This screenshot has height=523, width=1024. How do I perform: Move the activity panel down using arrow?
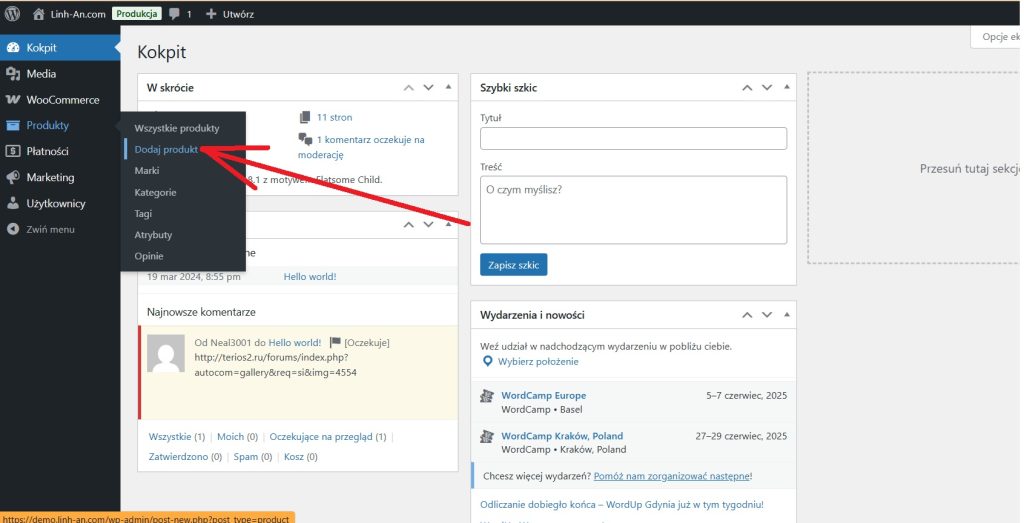click(428, 225)
